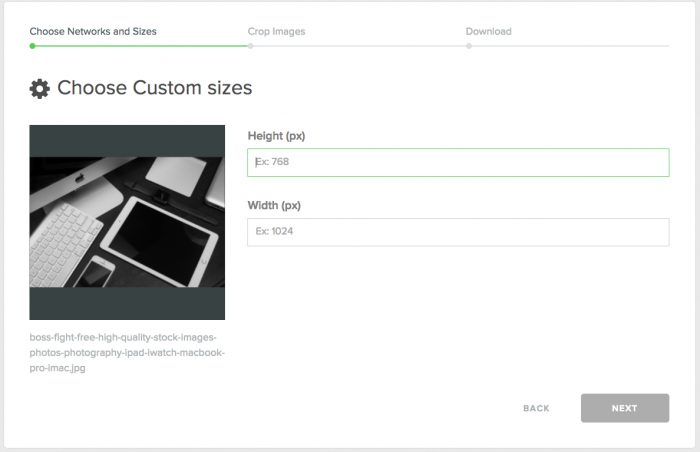Click the progress bar segment after Download

point(570,46)
